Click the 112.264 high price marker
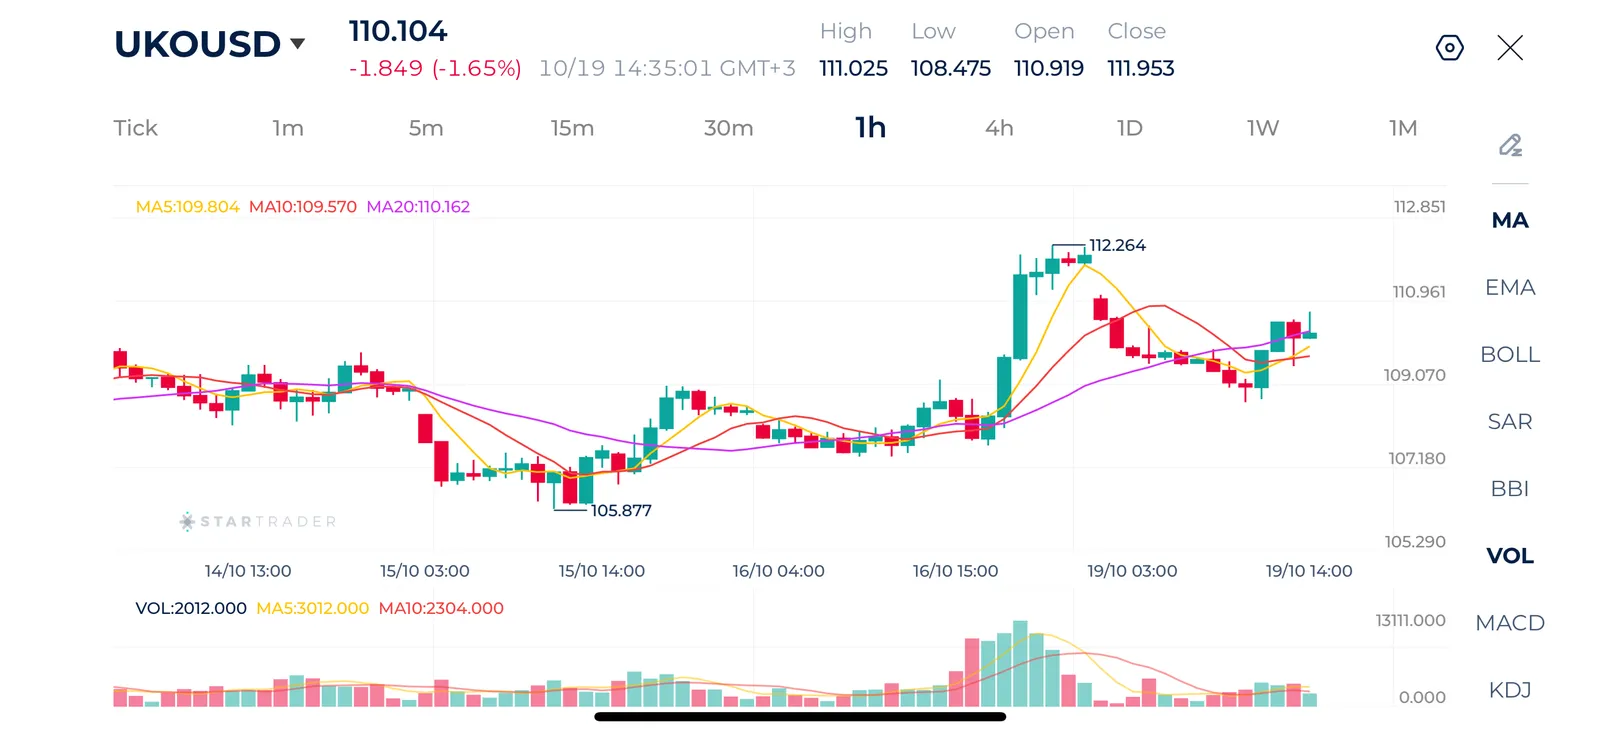This screenshot has width=1600, height=736. (1117, 245)
